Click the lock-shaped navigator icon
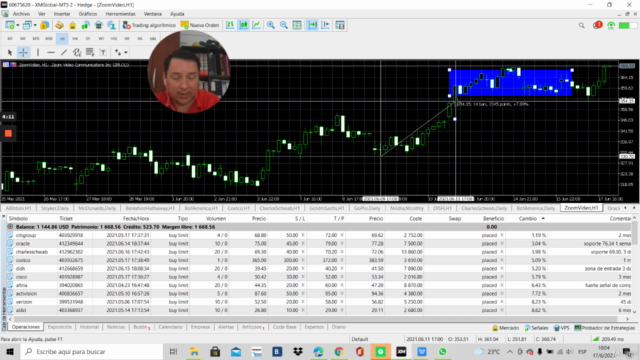The width and height of the screenshot is (640, 360). tap(73, 25)
